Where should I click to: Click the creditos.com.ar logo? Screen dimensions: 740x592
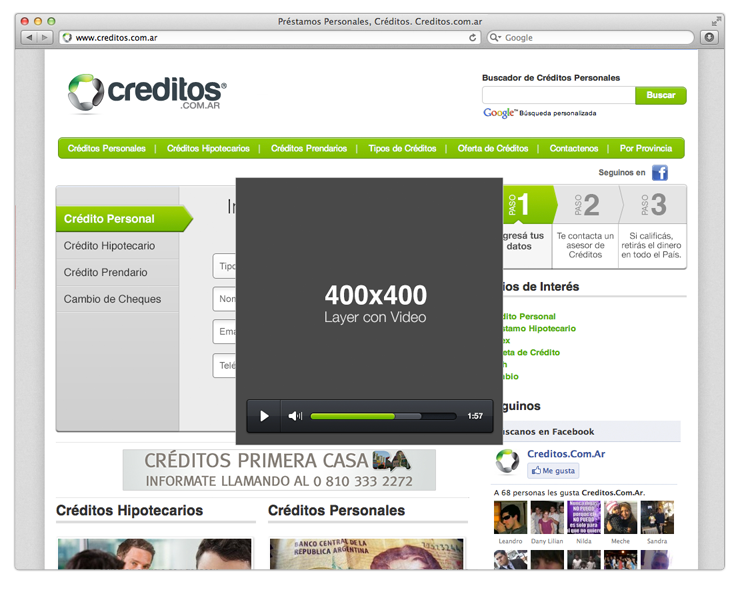(147, 93)
